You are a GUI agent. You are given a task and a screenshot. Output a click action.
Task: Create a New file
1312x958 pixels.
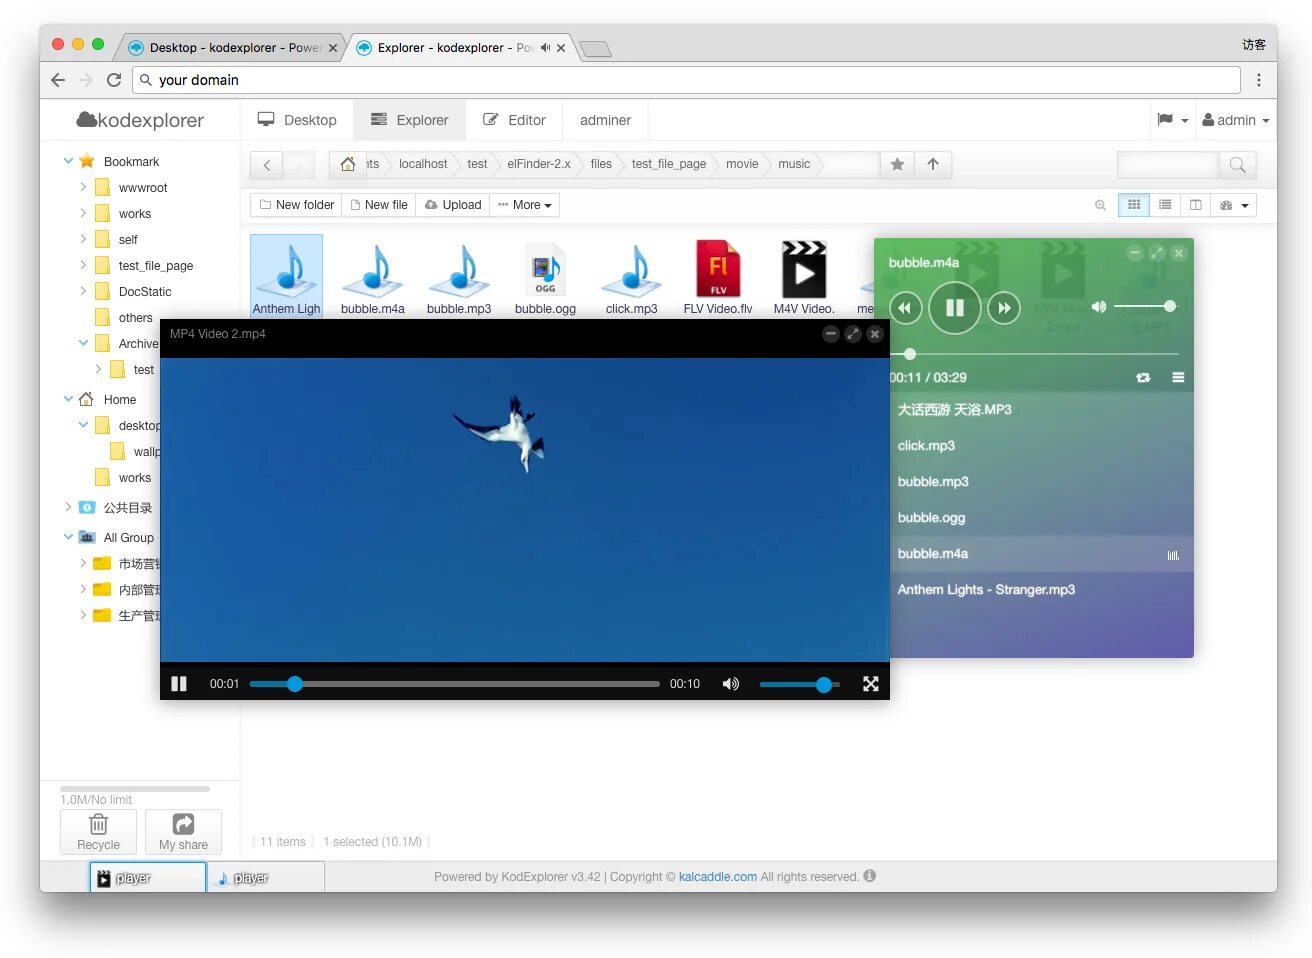[x=379, y=205]
